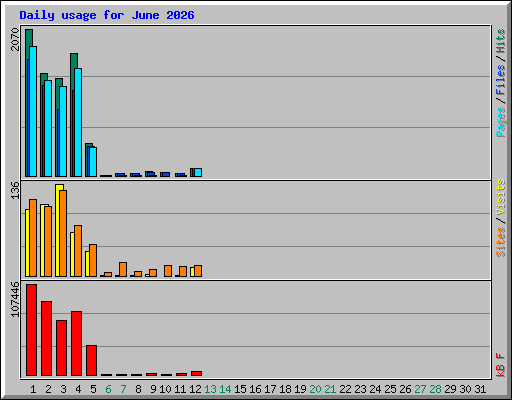Click day '1' on the x-axis
The image size is (512, 400).
(x=33, y=389)
